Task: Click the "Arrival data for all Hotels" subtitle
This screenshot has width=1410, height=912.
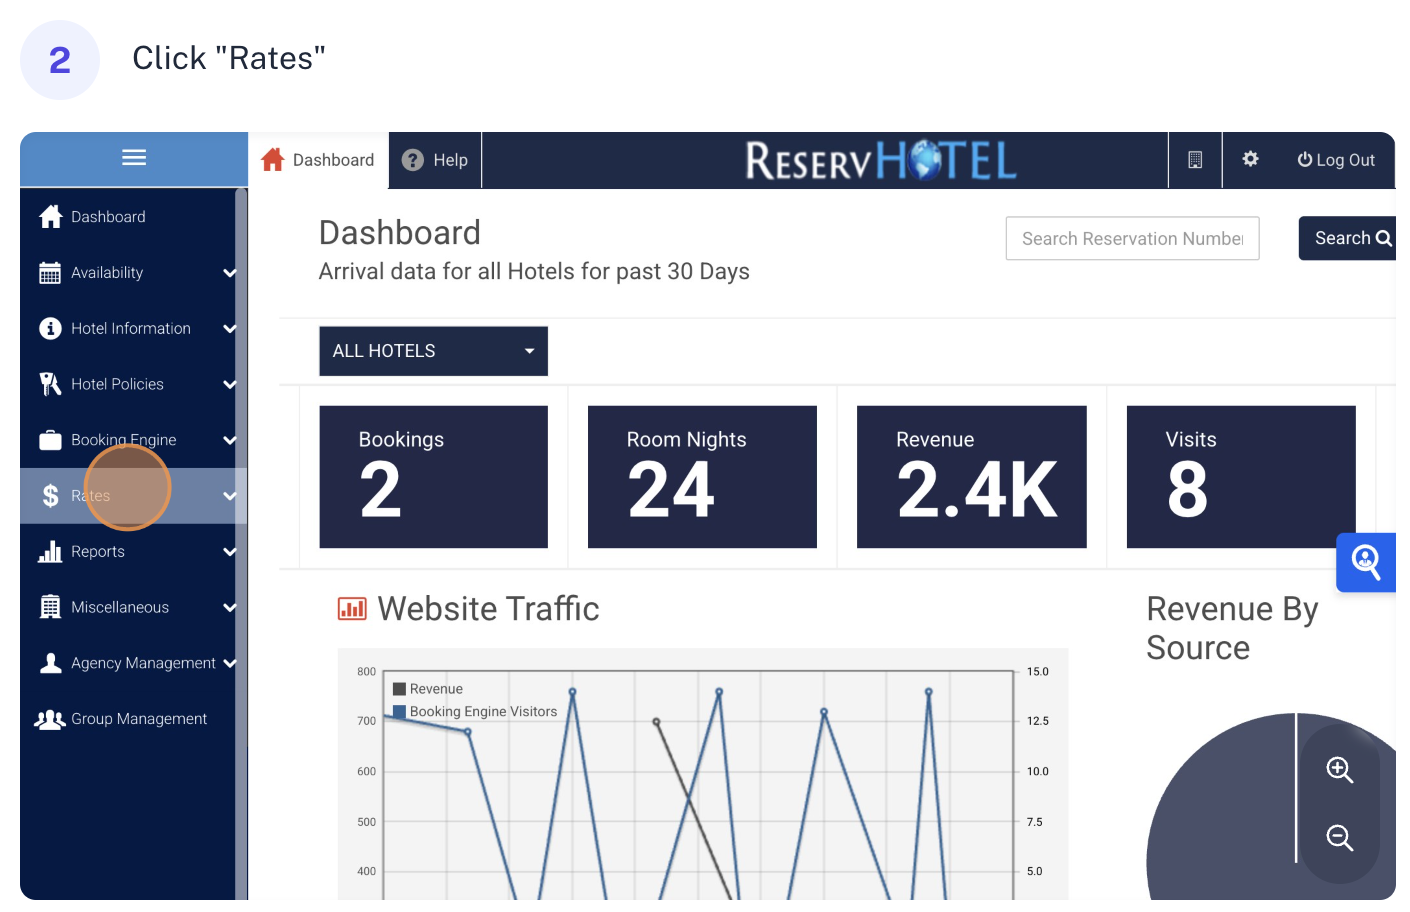Action: (x=534, y=272)
